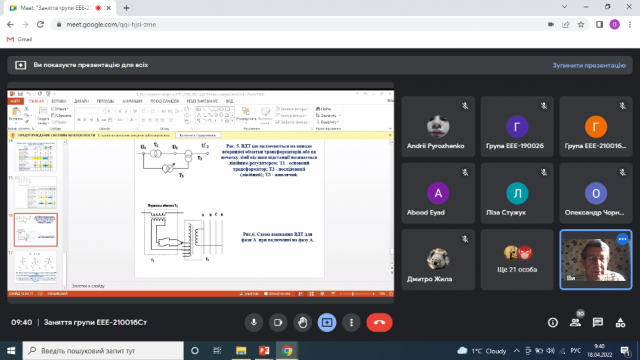Close the Meet tab
640x360 pixels.
pos(109,8)
